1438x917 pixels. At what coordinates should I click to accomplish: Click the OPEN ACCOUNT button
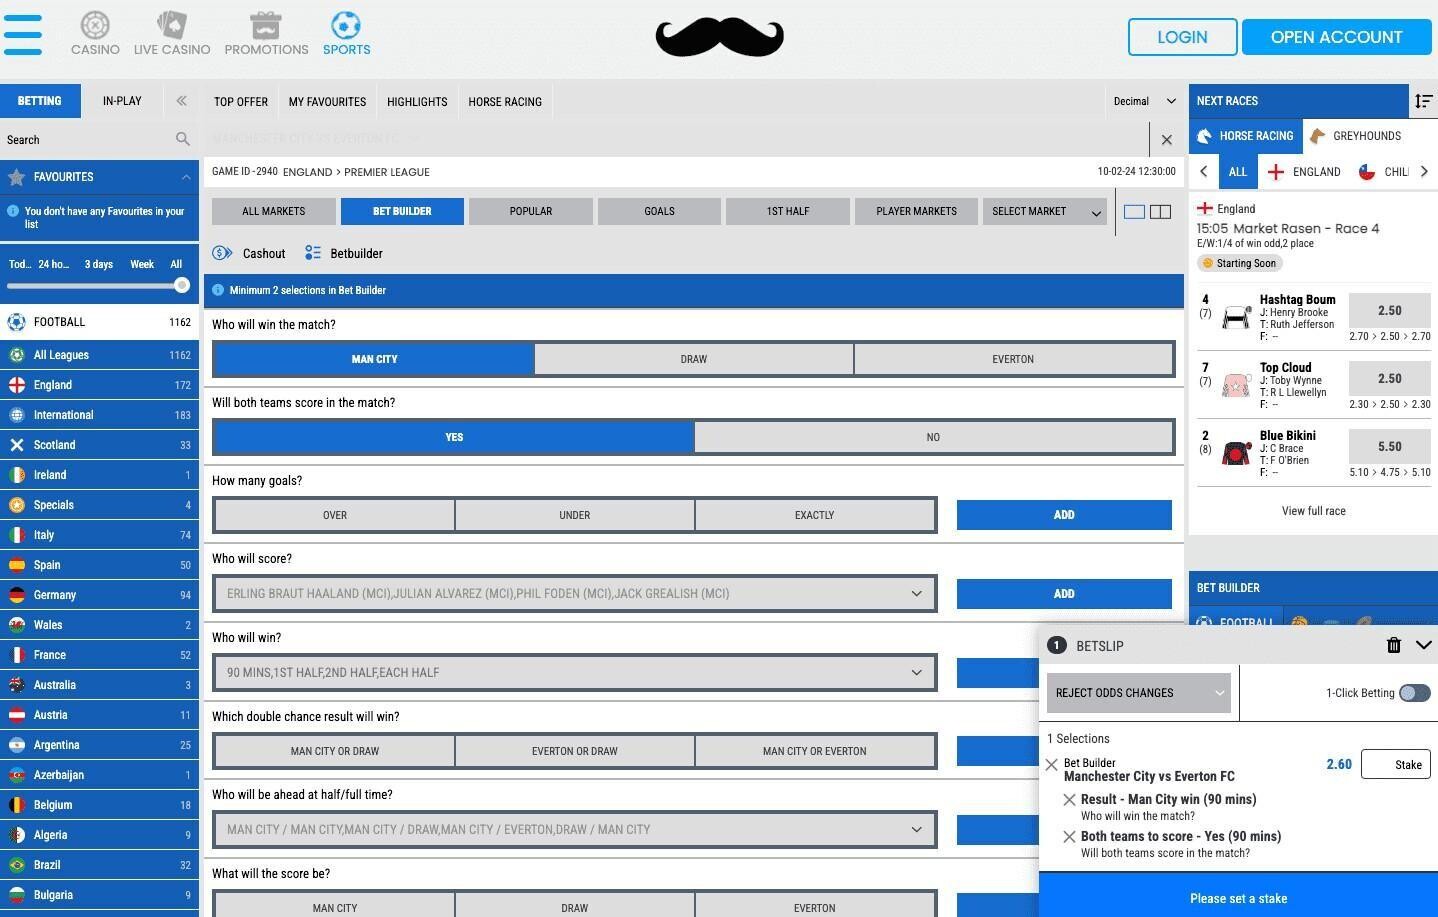[x=1336, y=37]
